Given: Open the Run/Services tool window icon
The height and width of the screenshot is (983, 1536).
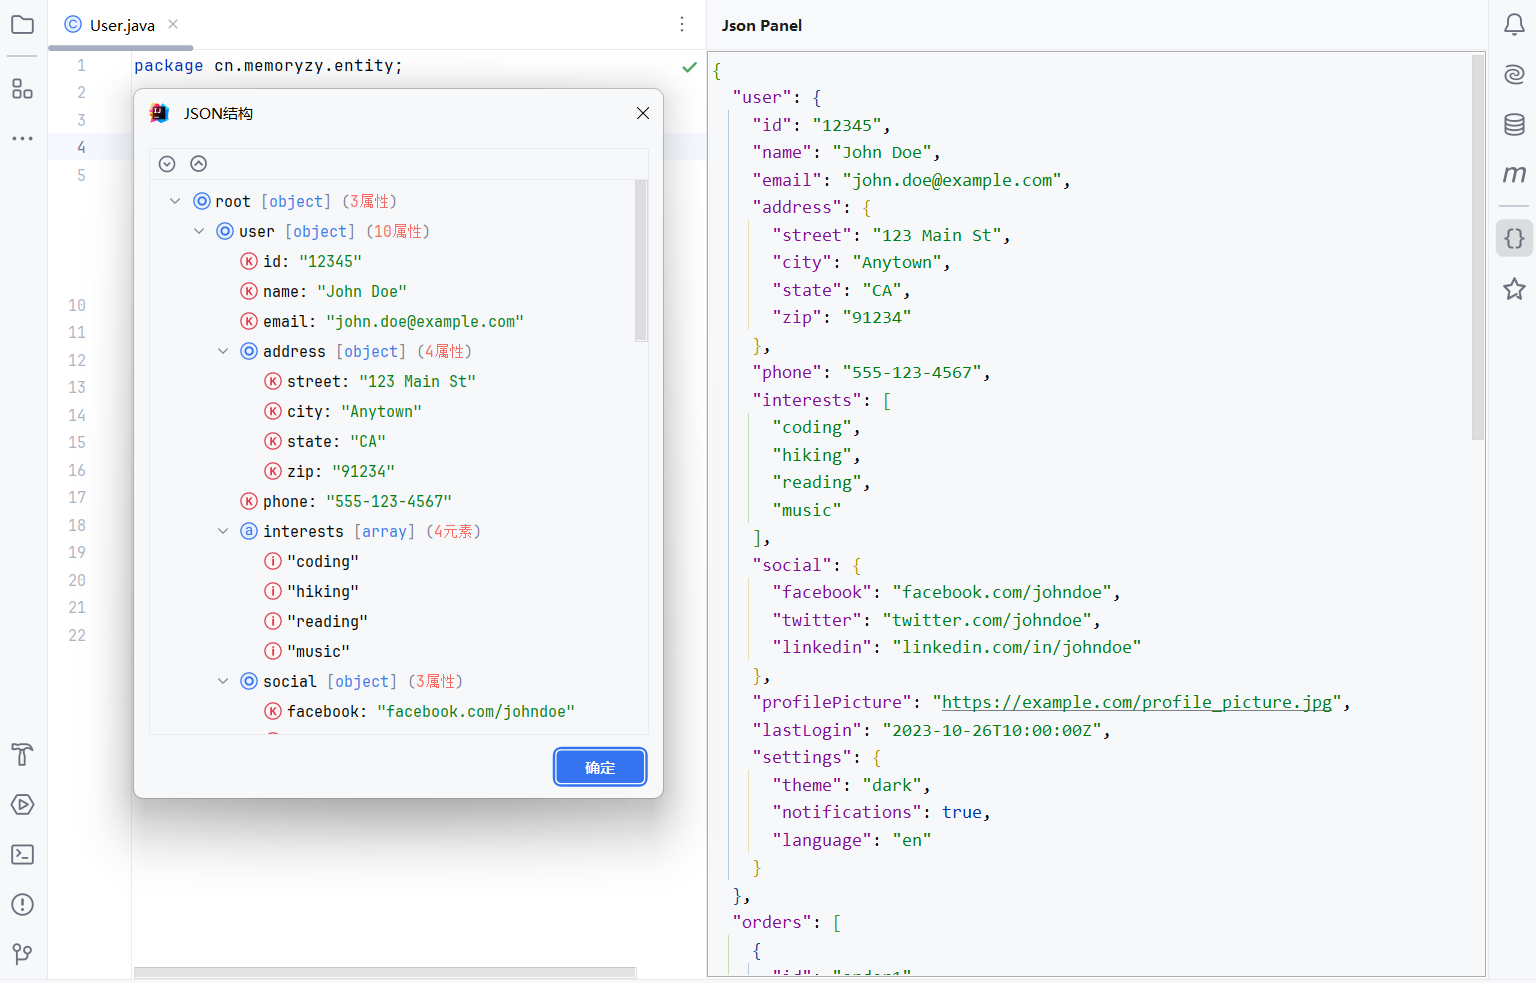Looking at the screenshot, I should (x=22, y=805).
